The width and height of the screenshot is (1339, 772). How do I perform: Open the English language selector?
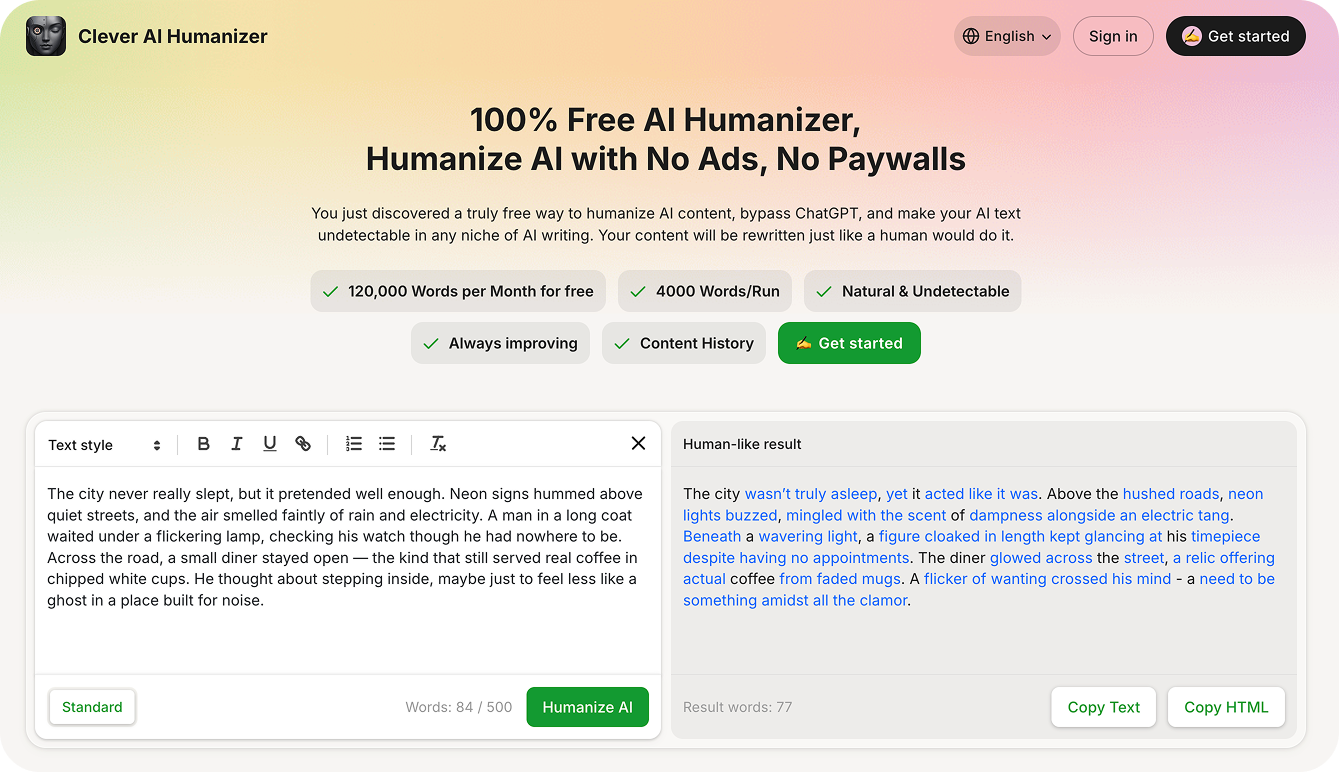click(x=1007, y=36)
